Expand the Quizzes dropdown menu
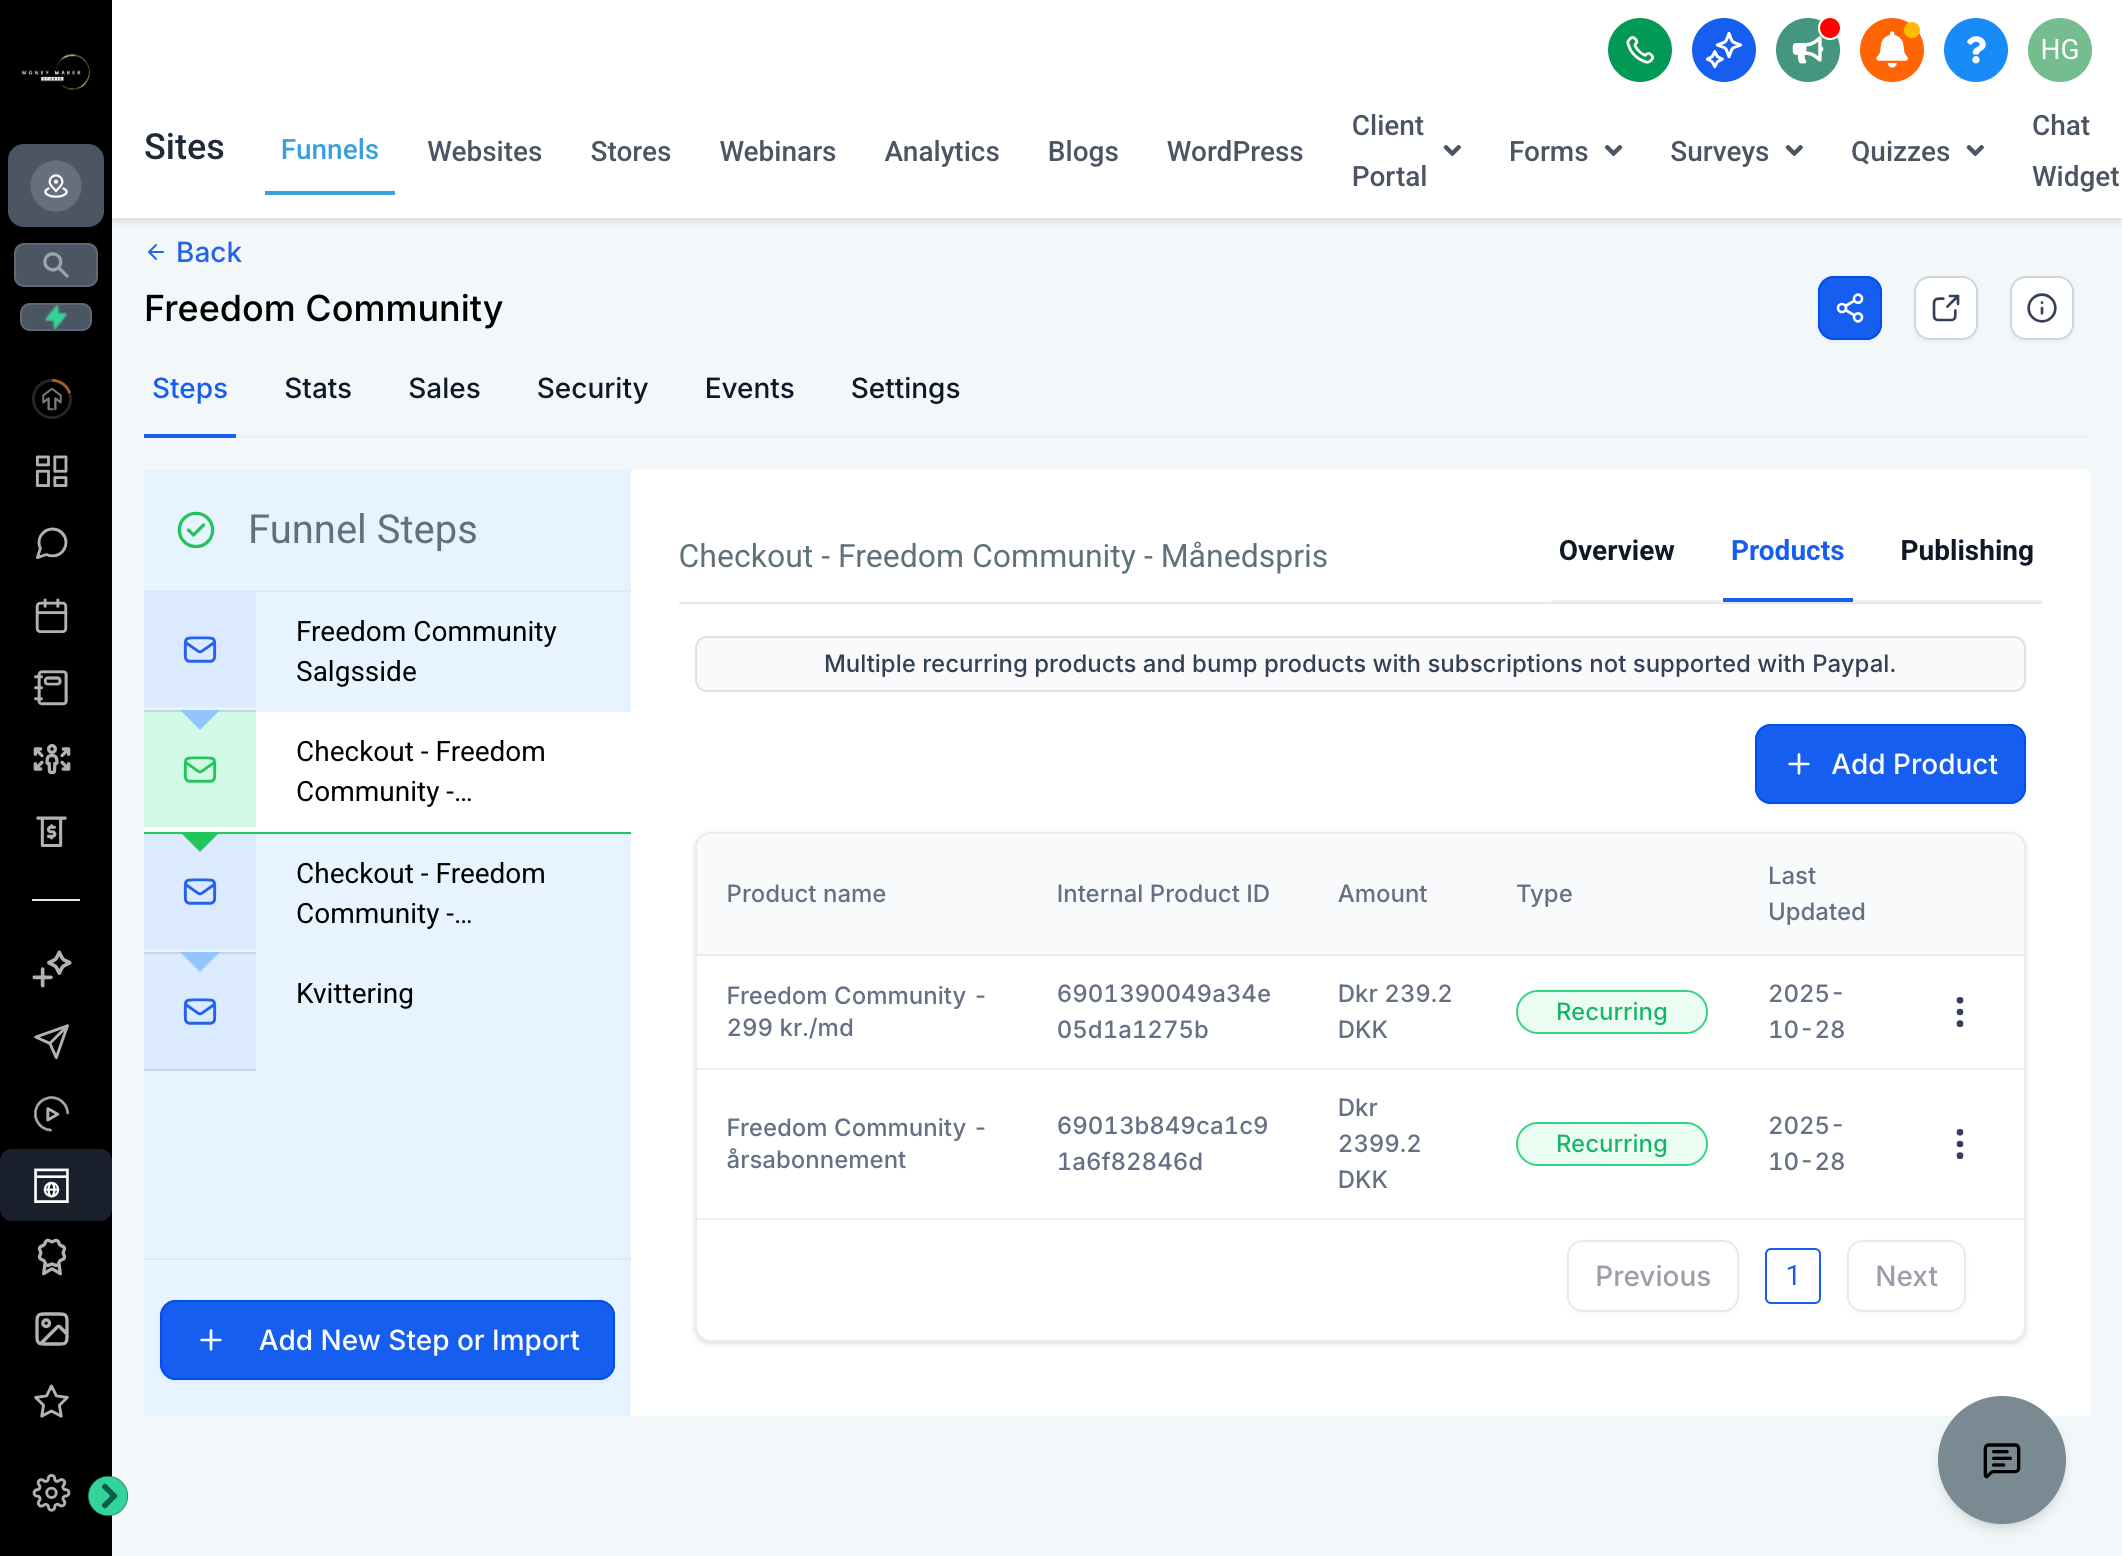The image size is (2122, 1556). pos(1917,151)
